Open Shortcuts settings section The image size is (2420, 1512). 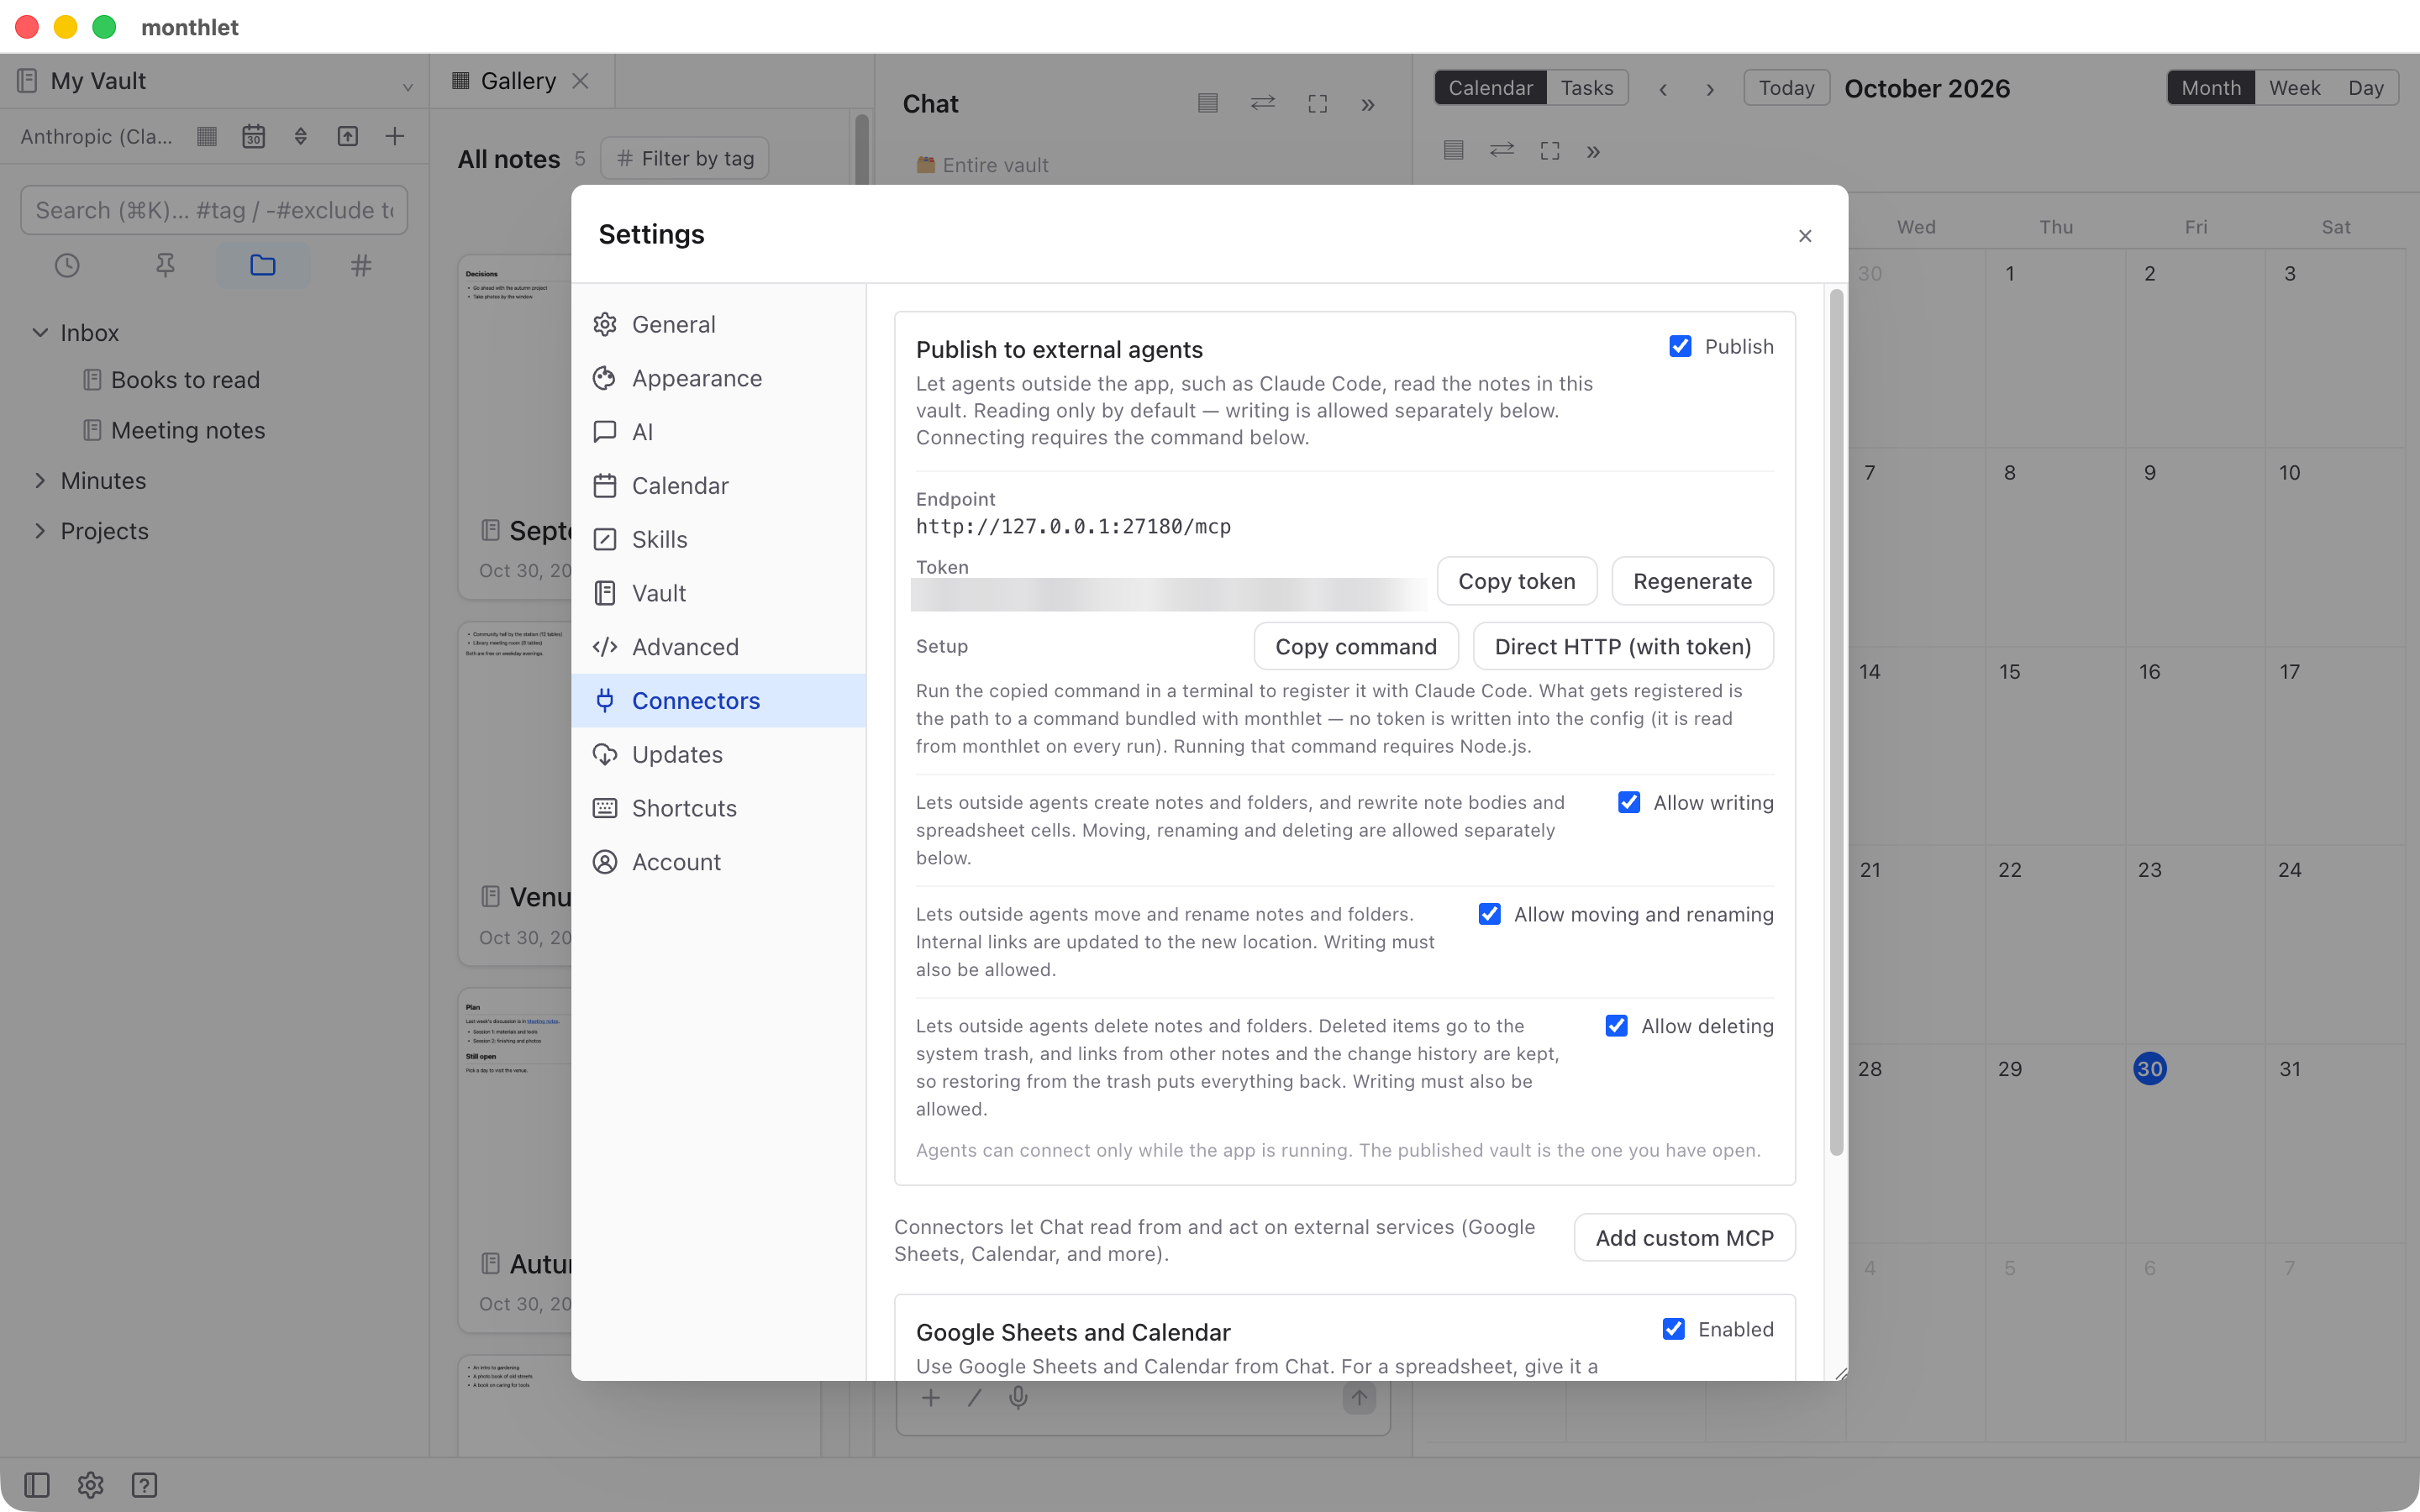pos(719,808)
